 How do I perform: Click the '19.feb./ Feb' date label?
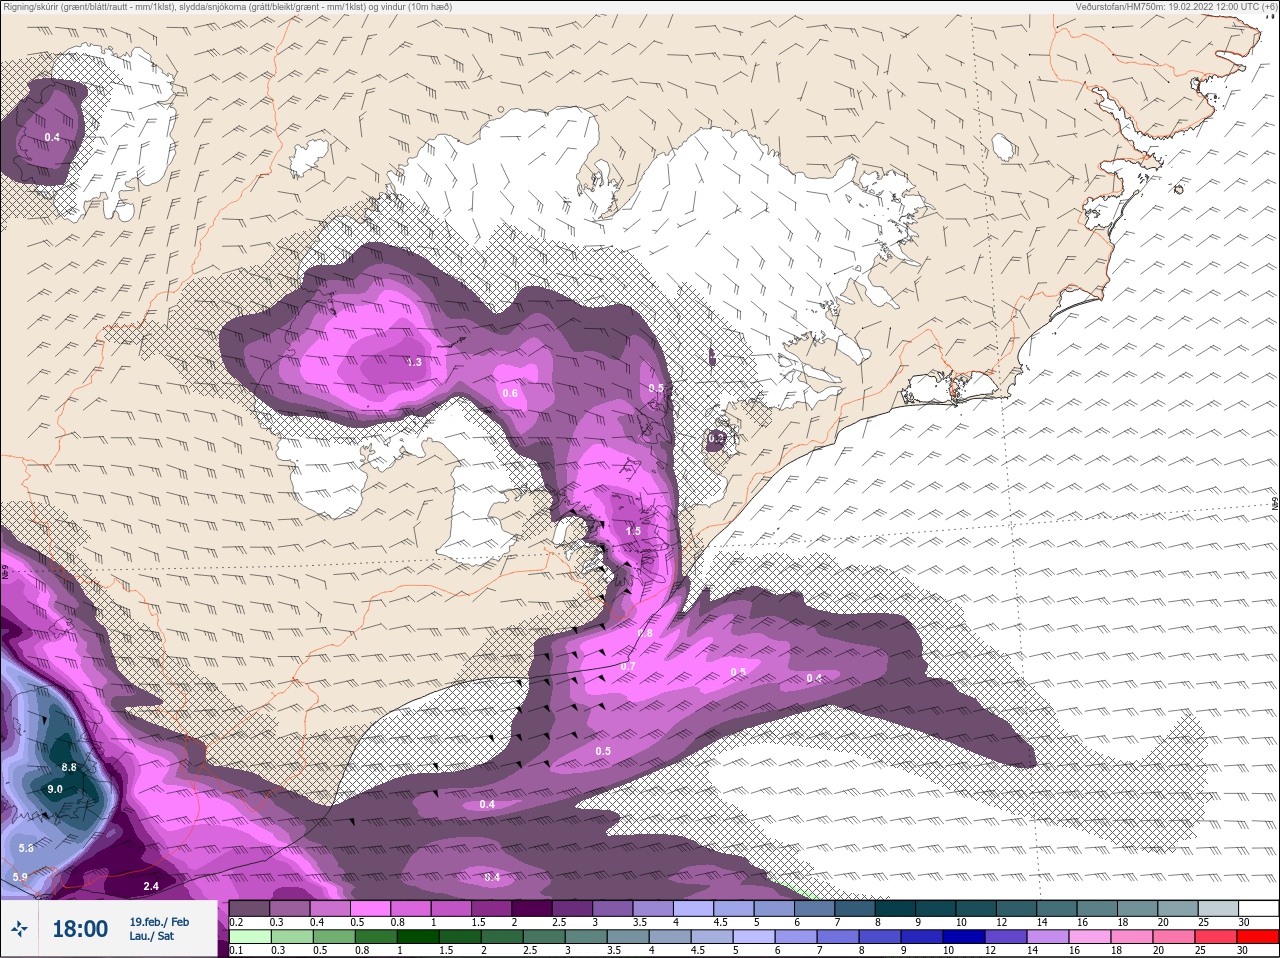tap(159, 922)
